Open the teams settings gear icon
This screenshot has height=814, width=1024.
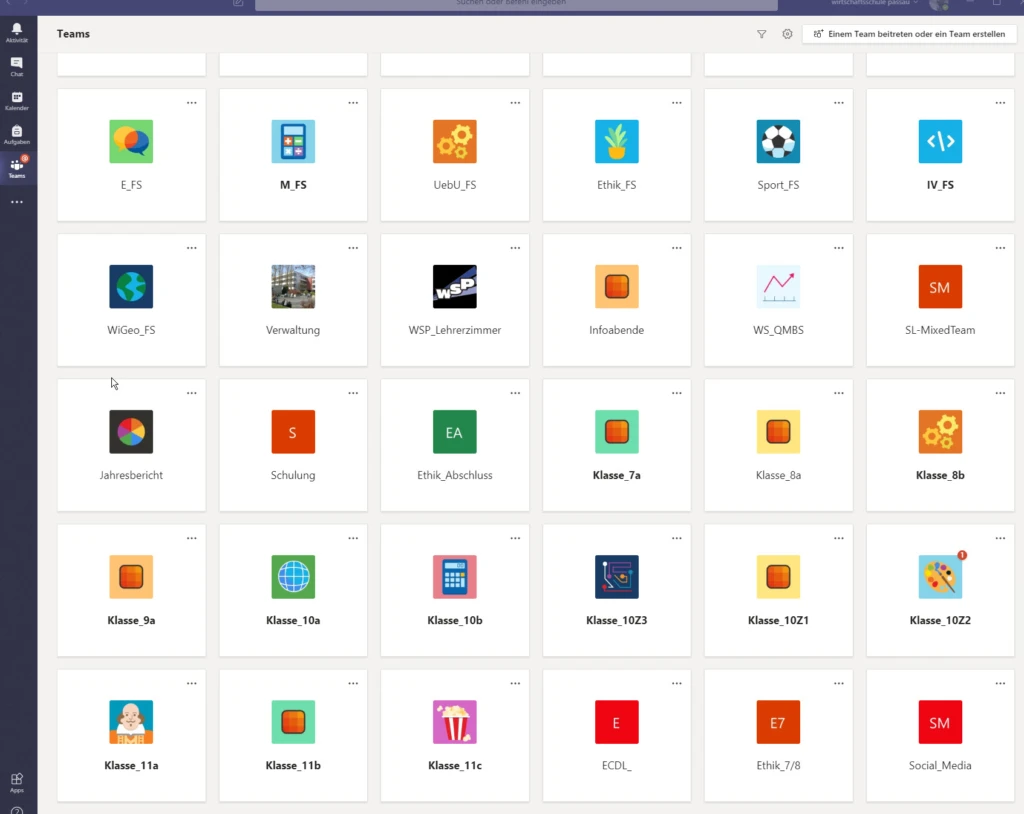787,33
